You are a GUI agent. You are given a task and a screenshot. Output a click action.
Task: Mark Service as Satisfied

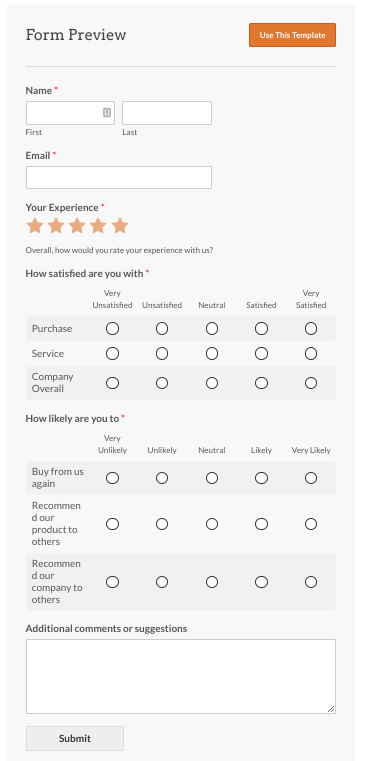(x=261, y=353)
